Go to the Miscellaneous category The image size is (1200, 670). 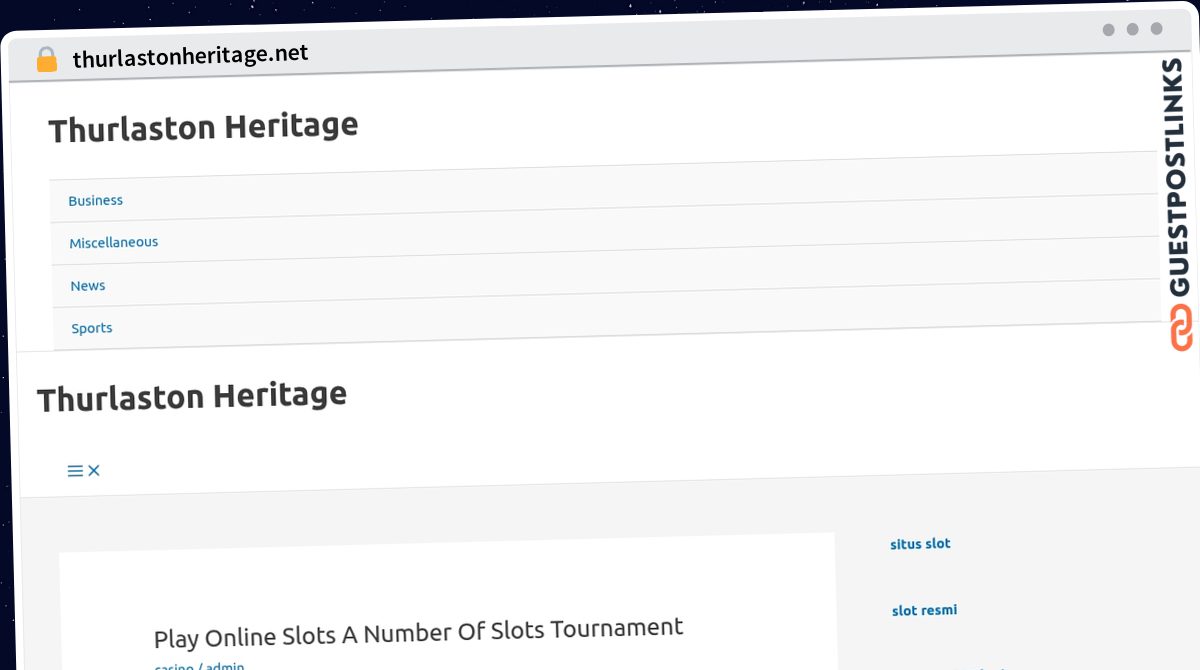(114, 242)
